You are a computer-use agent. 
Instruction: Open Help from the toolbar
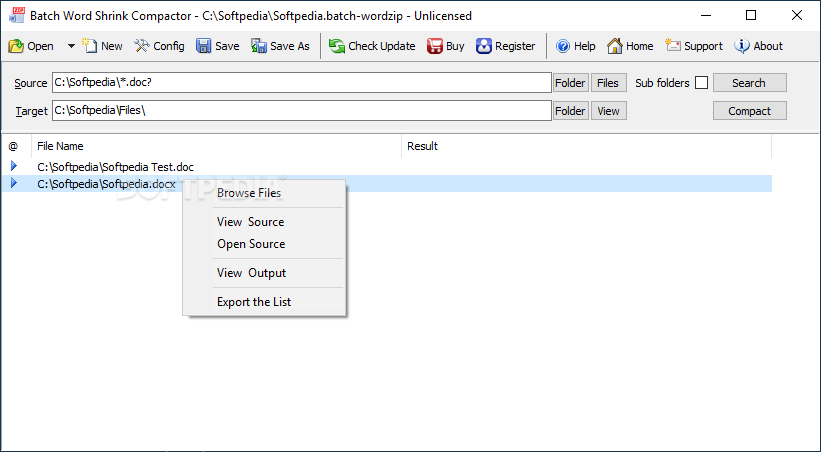575,46
